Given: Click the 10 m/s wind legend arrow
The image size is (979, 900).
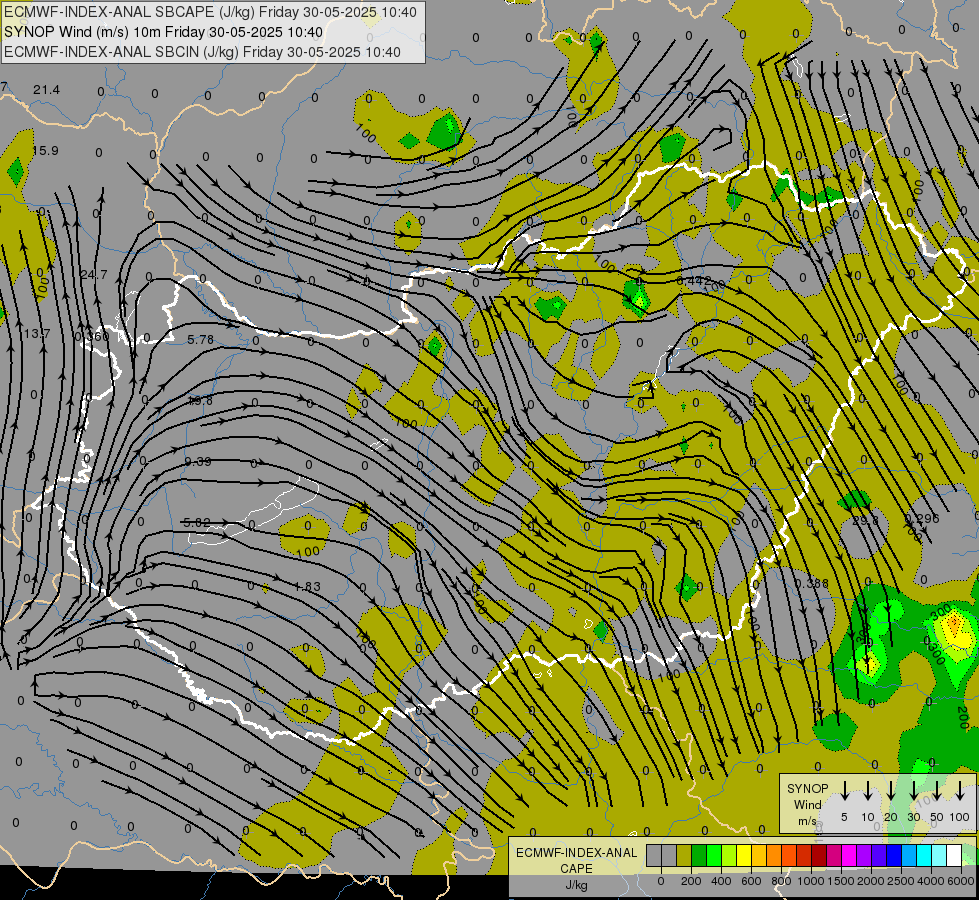Looking at the screenshot, I should tap(868, 790).
